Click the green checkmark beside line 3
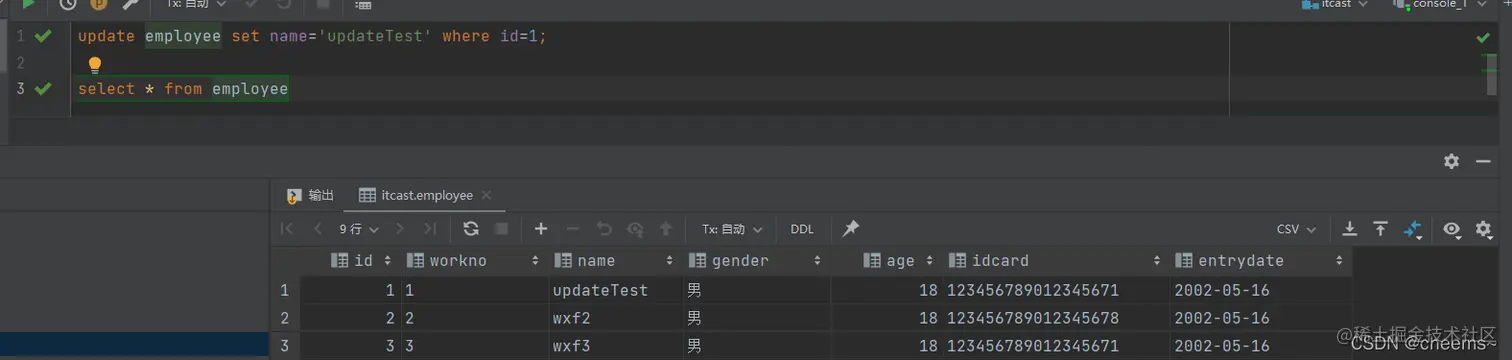The width and height of the screenshot is (1512, 360). (43, 89)
